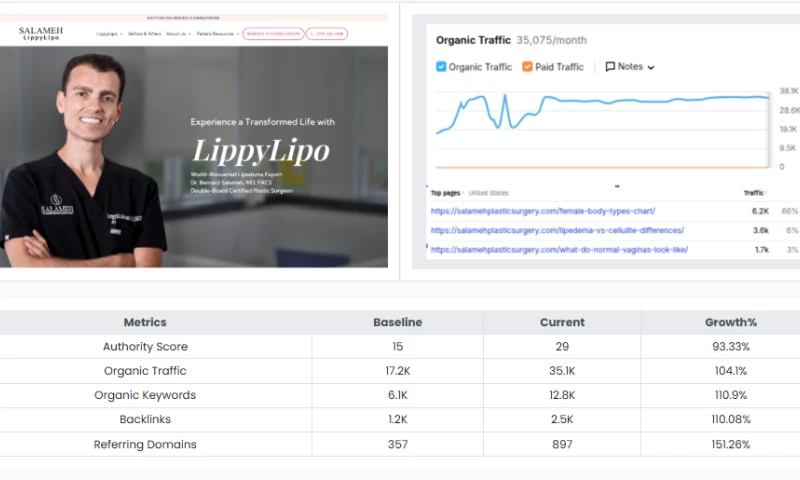Open the what-do-normal-vaginas-look-like link
The height and width of the screenshot is (480, 800).
(559, 250)
